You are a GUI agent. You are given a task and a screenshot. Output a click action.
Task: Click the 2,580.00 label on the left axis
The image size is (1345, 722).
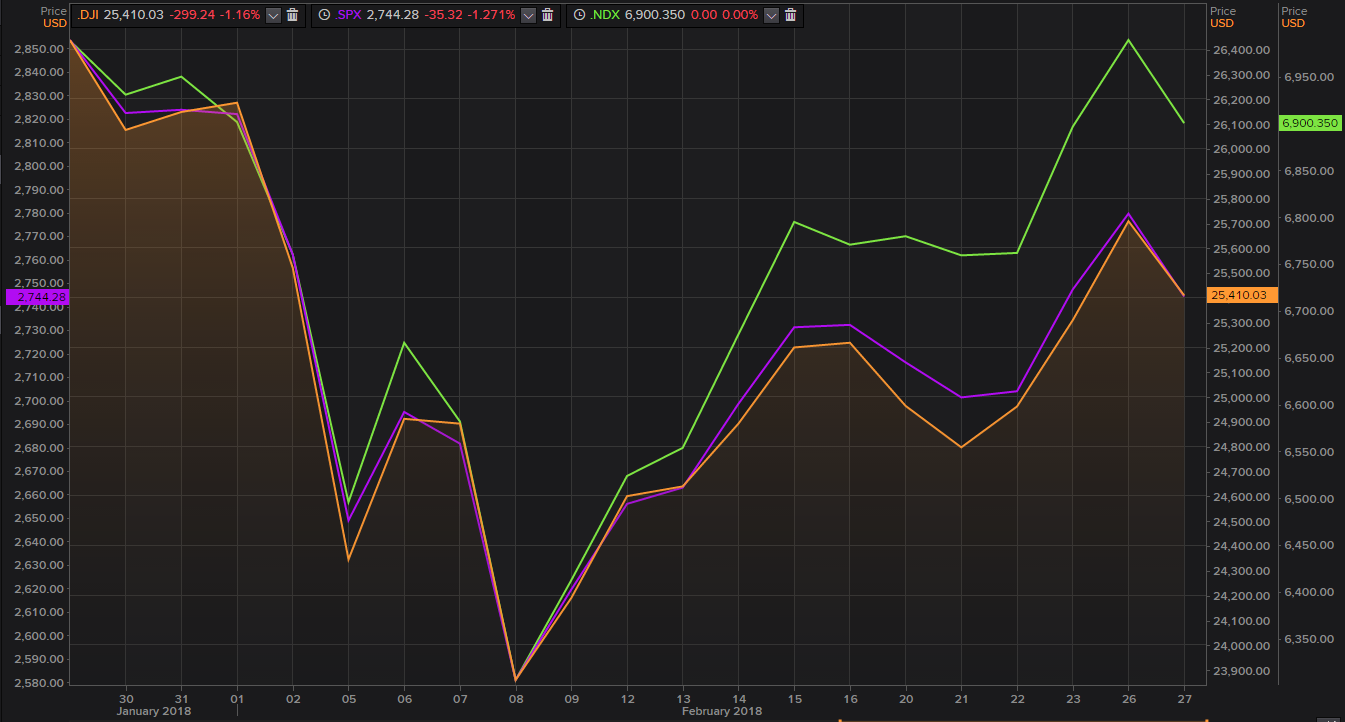[x=40, y=683]
